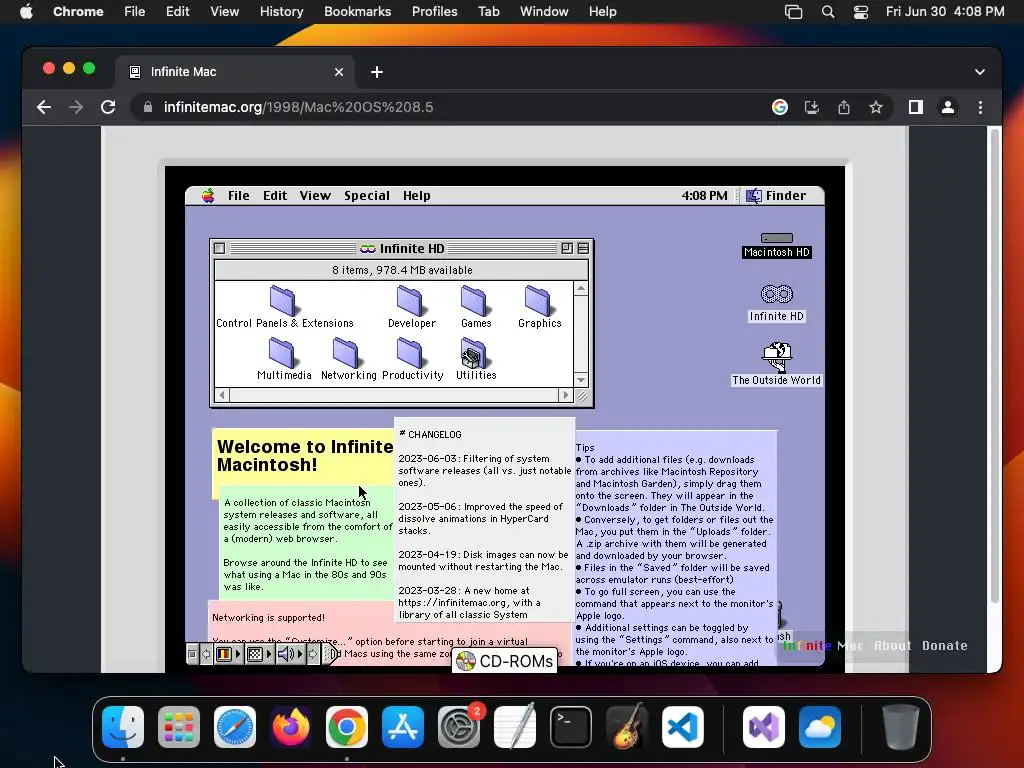Open the classic Help menu in emulator
The width and height of the screenshot is (1024, 768).
coord(416,195)
